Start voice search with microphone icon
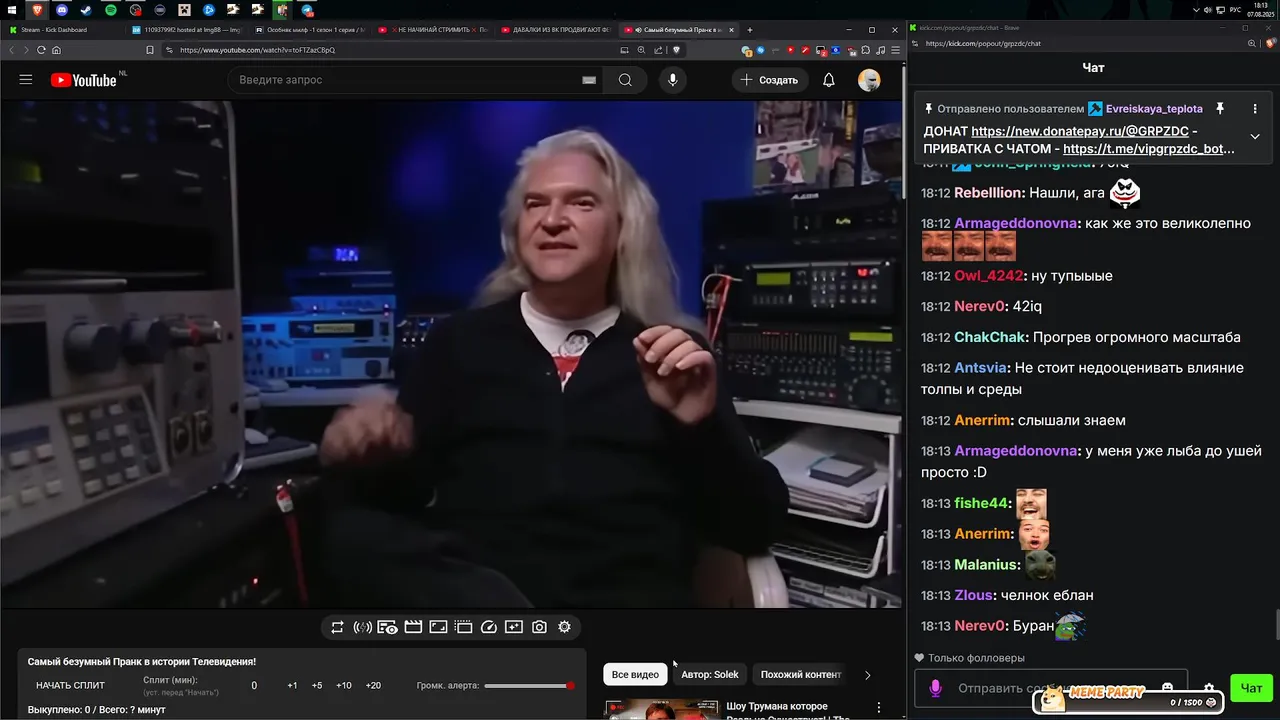The image size is (1280, 720). click(672, 80)
